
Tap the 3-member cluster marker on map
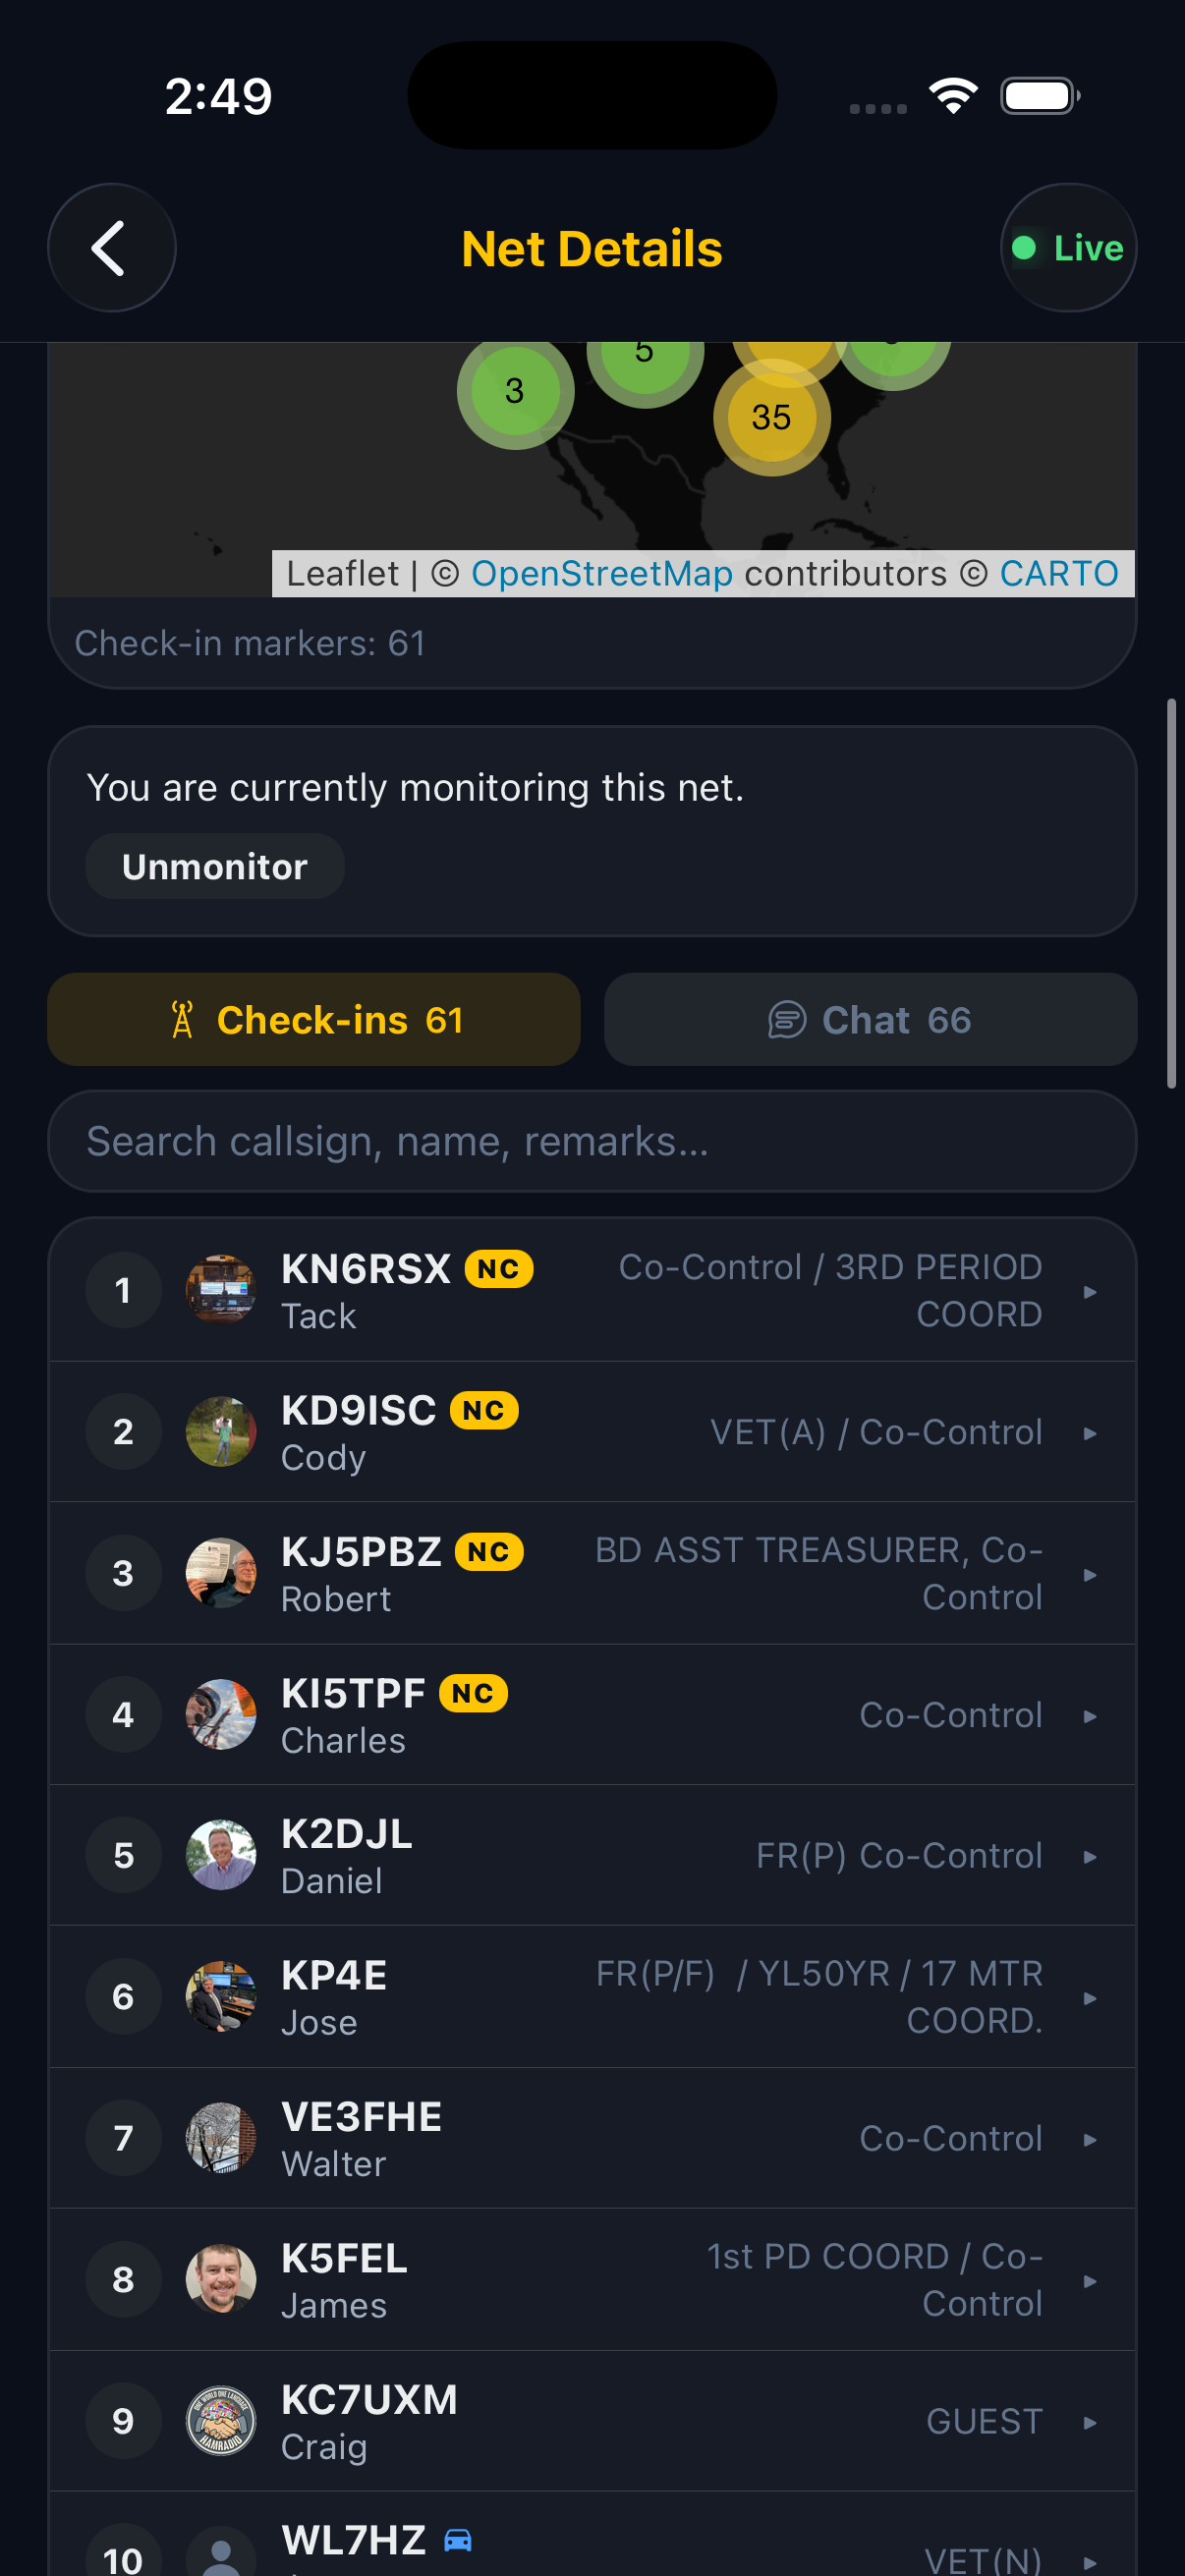(514, 392)
